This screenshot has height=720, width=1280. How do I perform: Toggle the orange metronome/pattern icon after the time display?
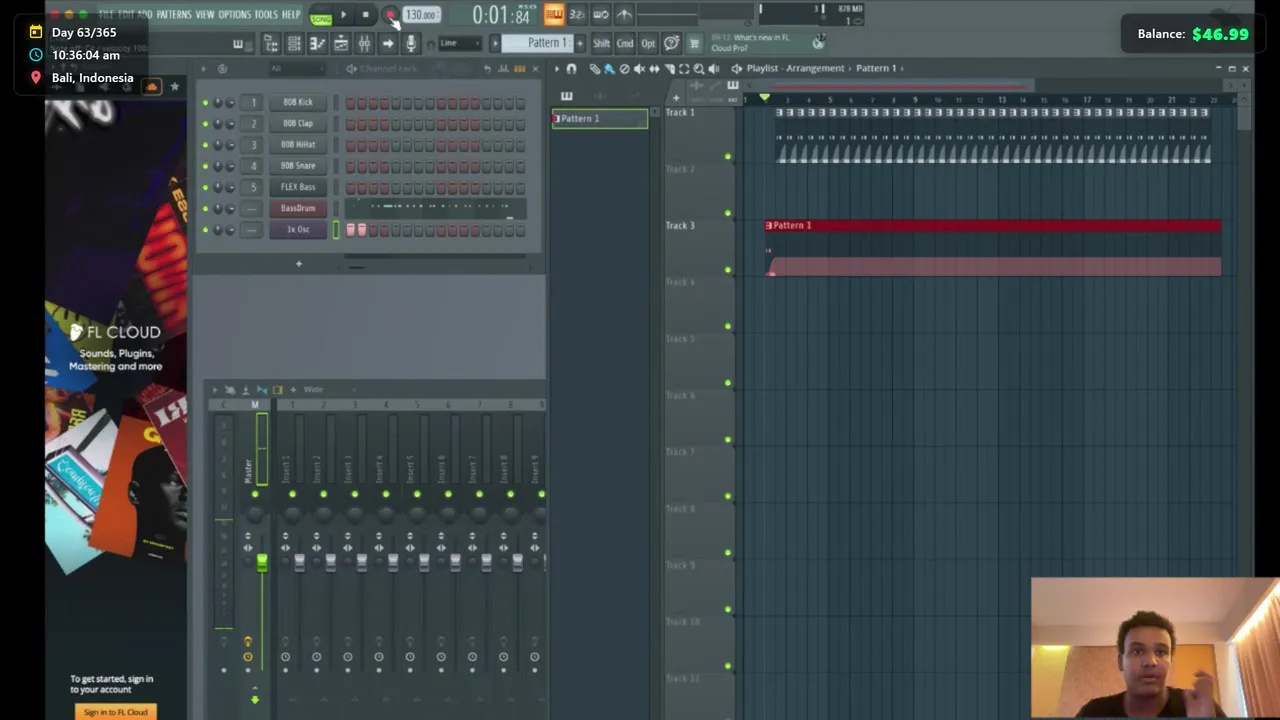point(553,14)
